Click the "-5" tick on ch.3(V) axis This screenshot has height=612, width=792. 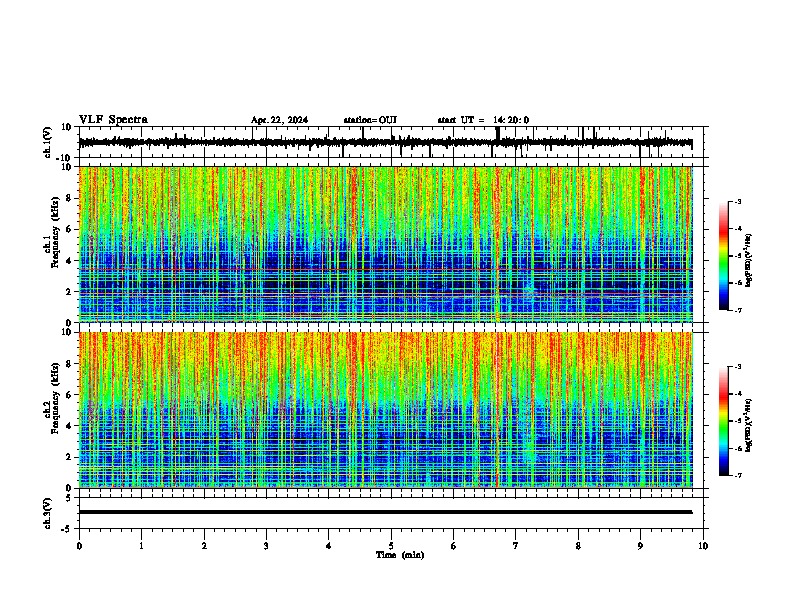point(67,529)
